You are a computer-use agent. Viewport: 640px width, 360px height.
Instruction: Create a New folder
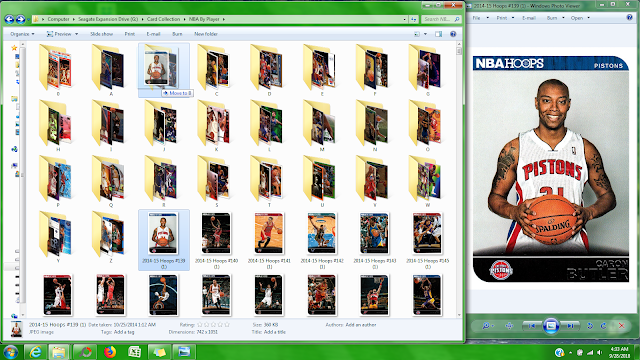[206, 34]
